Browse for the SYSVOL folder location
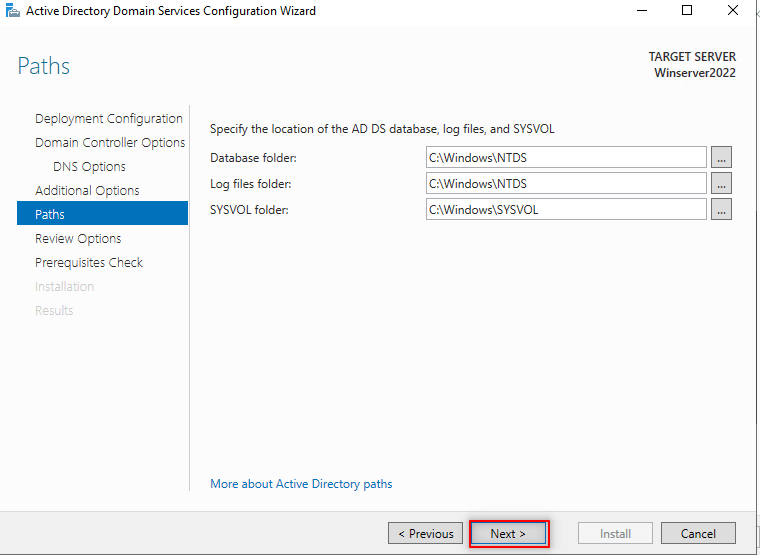760x555 pixels. (x=721, y=210)
